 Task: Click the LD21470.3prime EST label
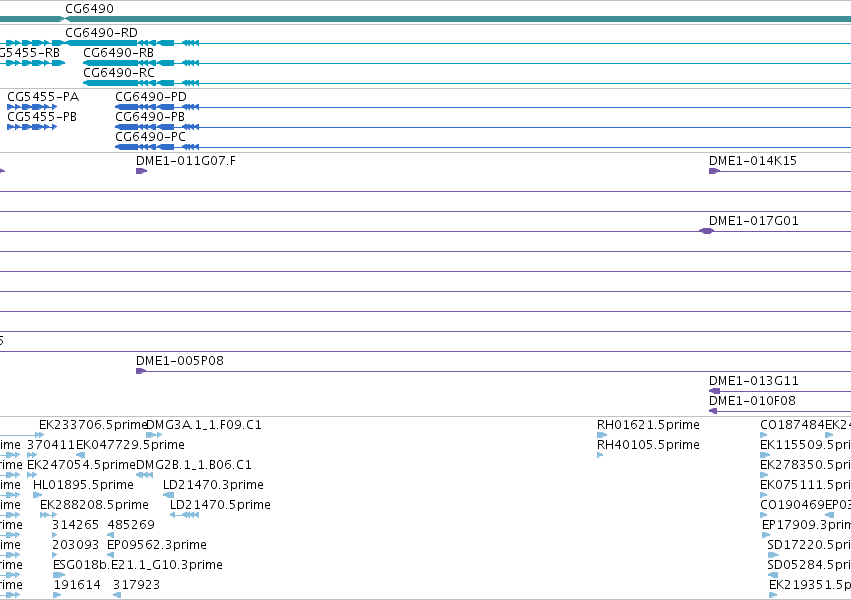pyautogui.click(x=213, y=485)
